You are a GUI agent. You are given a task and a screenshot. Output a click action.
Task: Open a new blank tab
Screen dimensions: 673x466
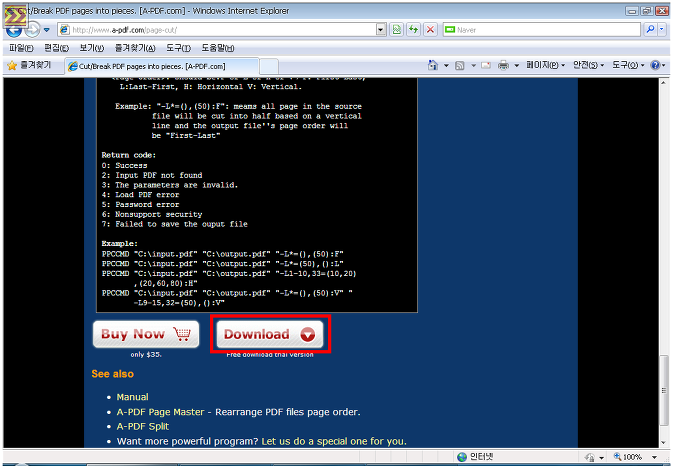[x=269, y=67]
